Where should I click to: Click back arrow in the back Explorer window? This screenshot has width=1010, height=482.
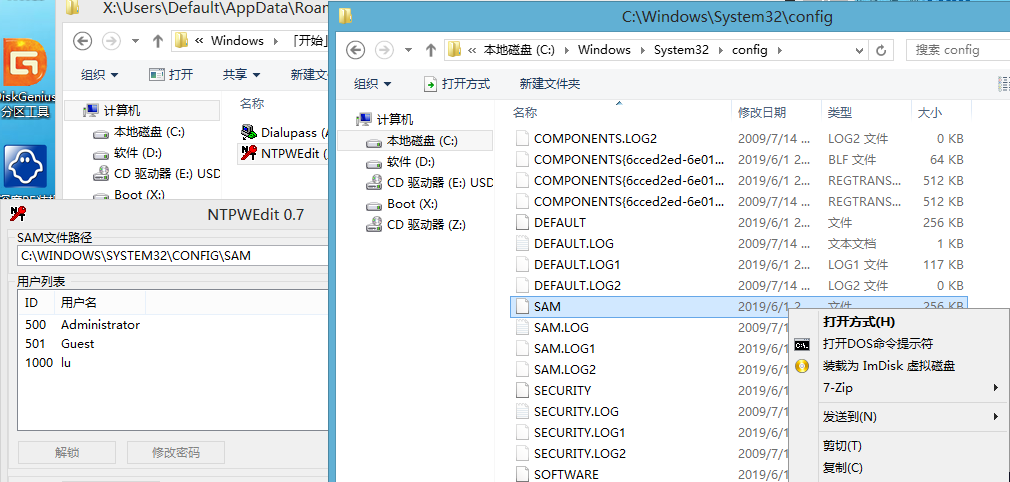[82, 41]
